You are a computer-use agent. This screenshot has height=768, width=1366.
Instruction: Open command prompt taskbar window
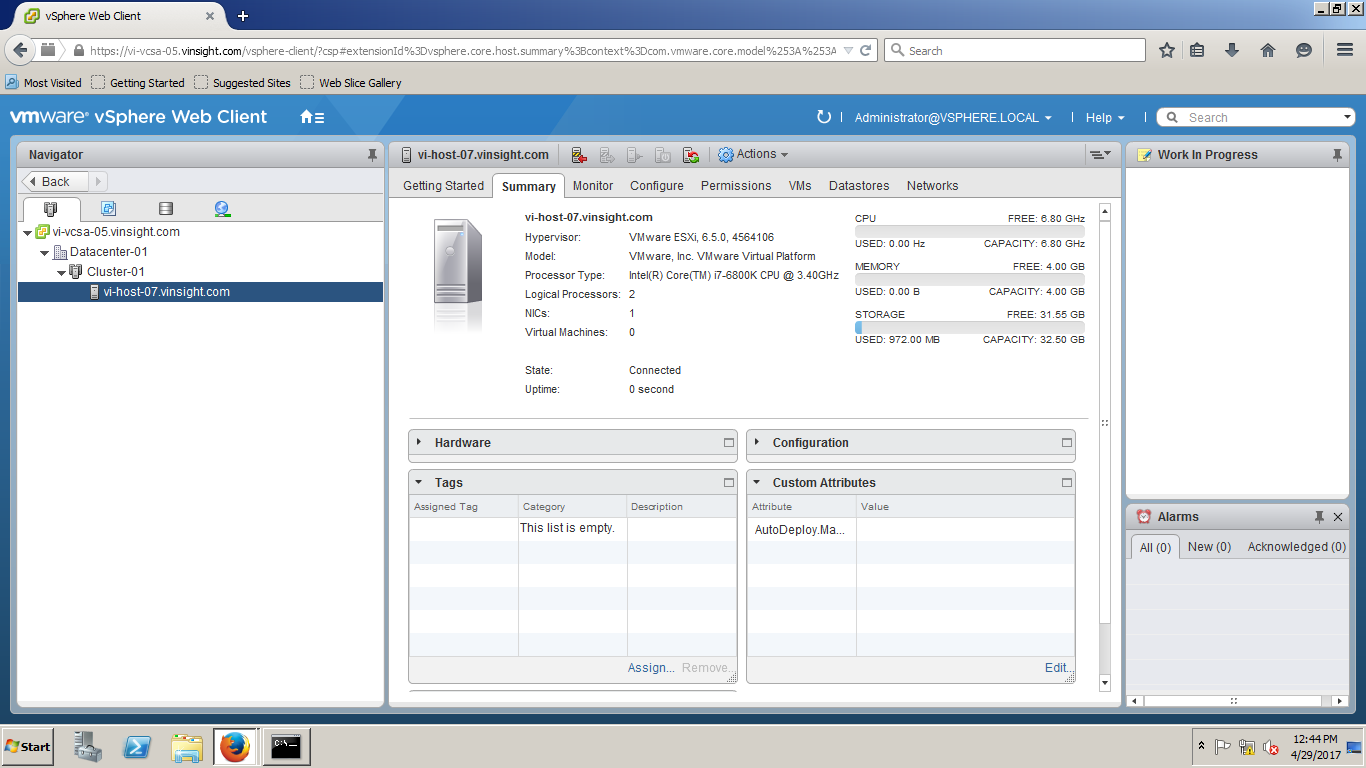(x=286, y=746)
